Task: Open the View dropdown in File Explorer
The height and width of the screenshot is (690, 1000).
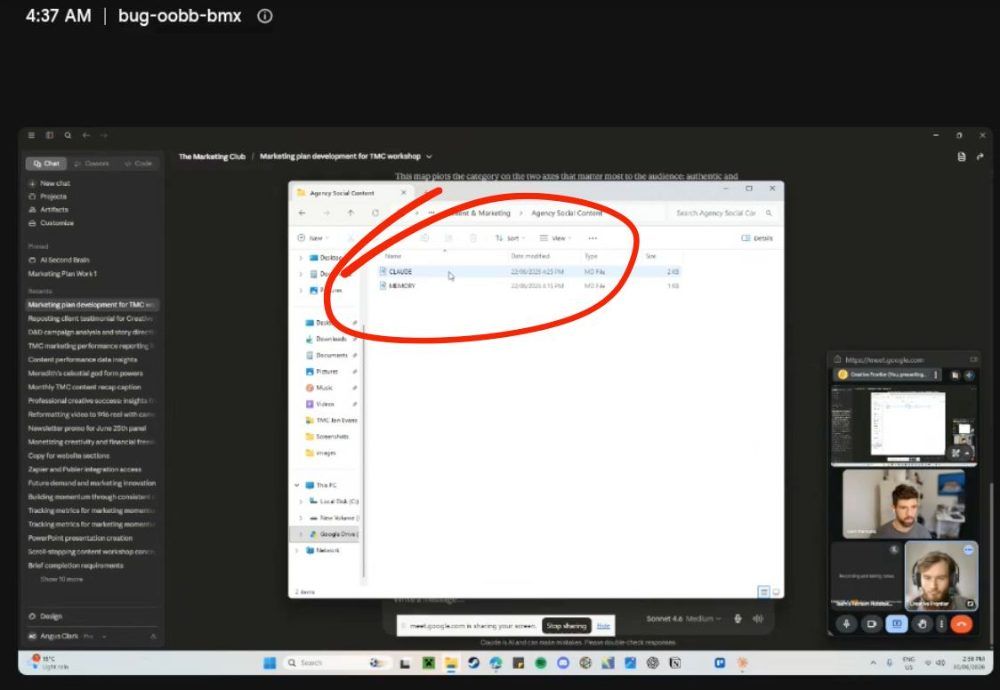Action: pyautogui.click(x=555, y=238)
